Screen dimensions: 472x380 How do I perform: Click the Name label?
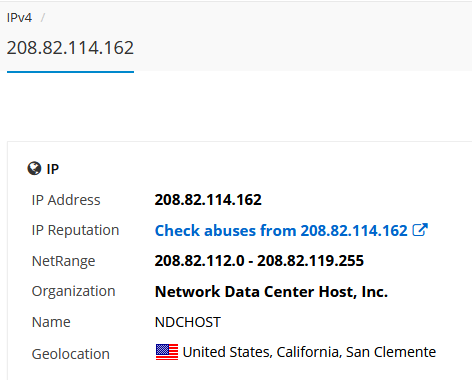pos(51,322)
